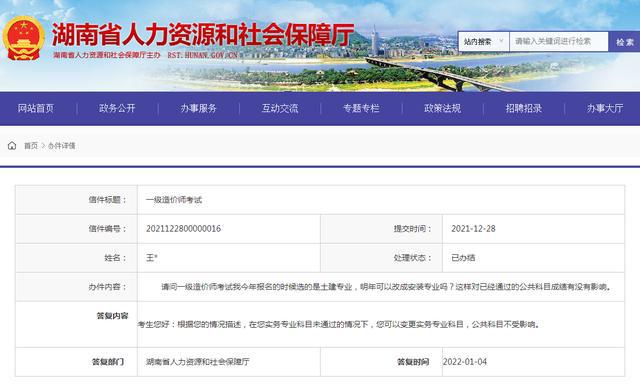Open the 办事服务 menu item
The image size is (640, 388).
pos(199,109)
